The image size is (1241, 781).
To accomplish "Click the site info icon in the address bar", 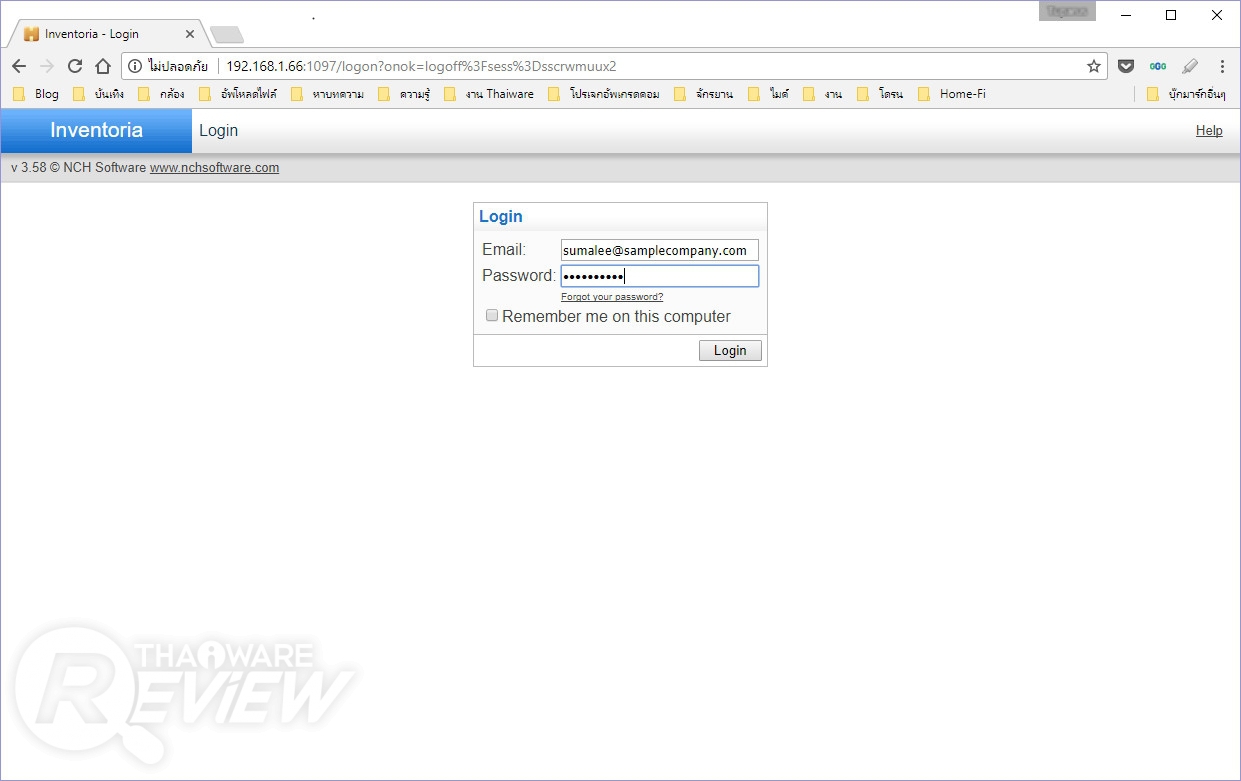I will [x=135, y=66].
